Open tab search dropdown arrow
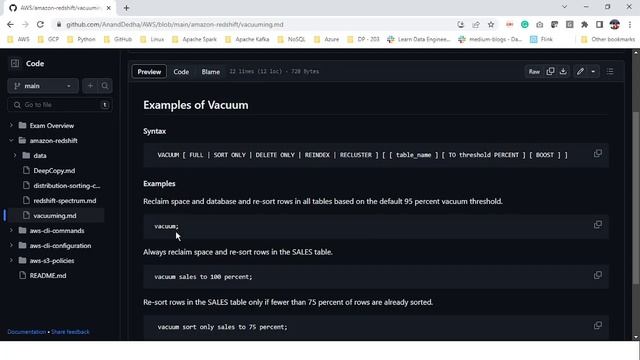The width and height of the screenshot is (640, 360). [x=564, y=7]
